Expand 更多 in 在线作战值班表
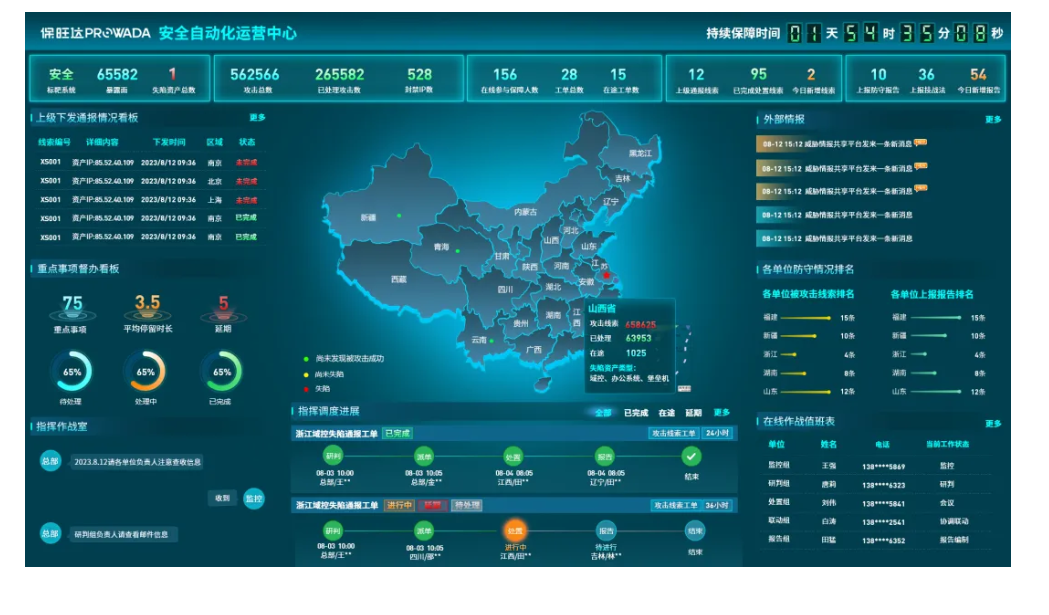The image size is (1049, 615). coord(992,422)
